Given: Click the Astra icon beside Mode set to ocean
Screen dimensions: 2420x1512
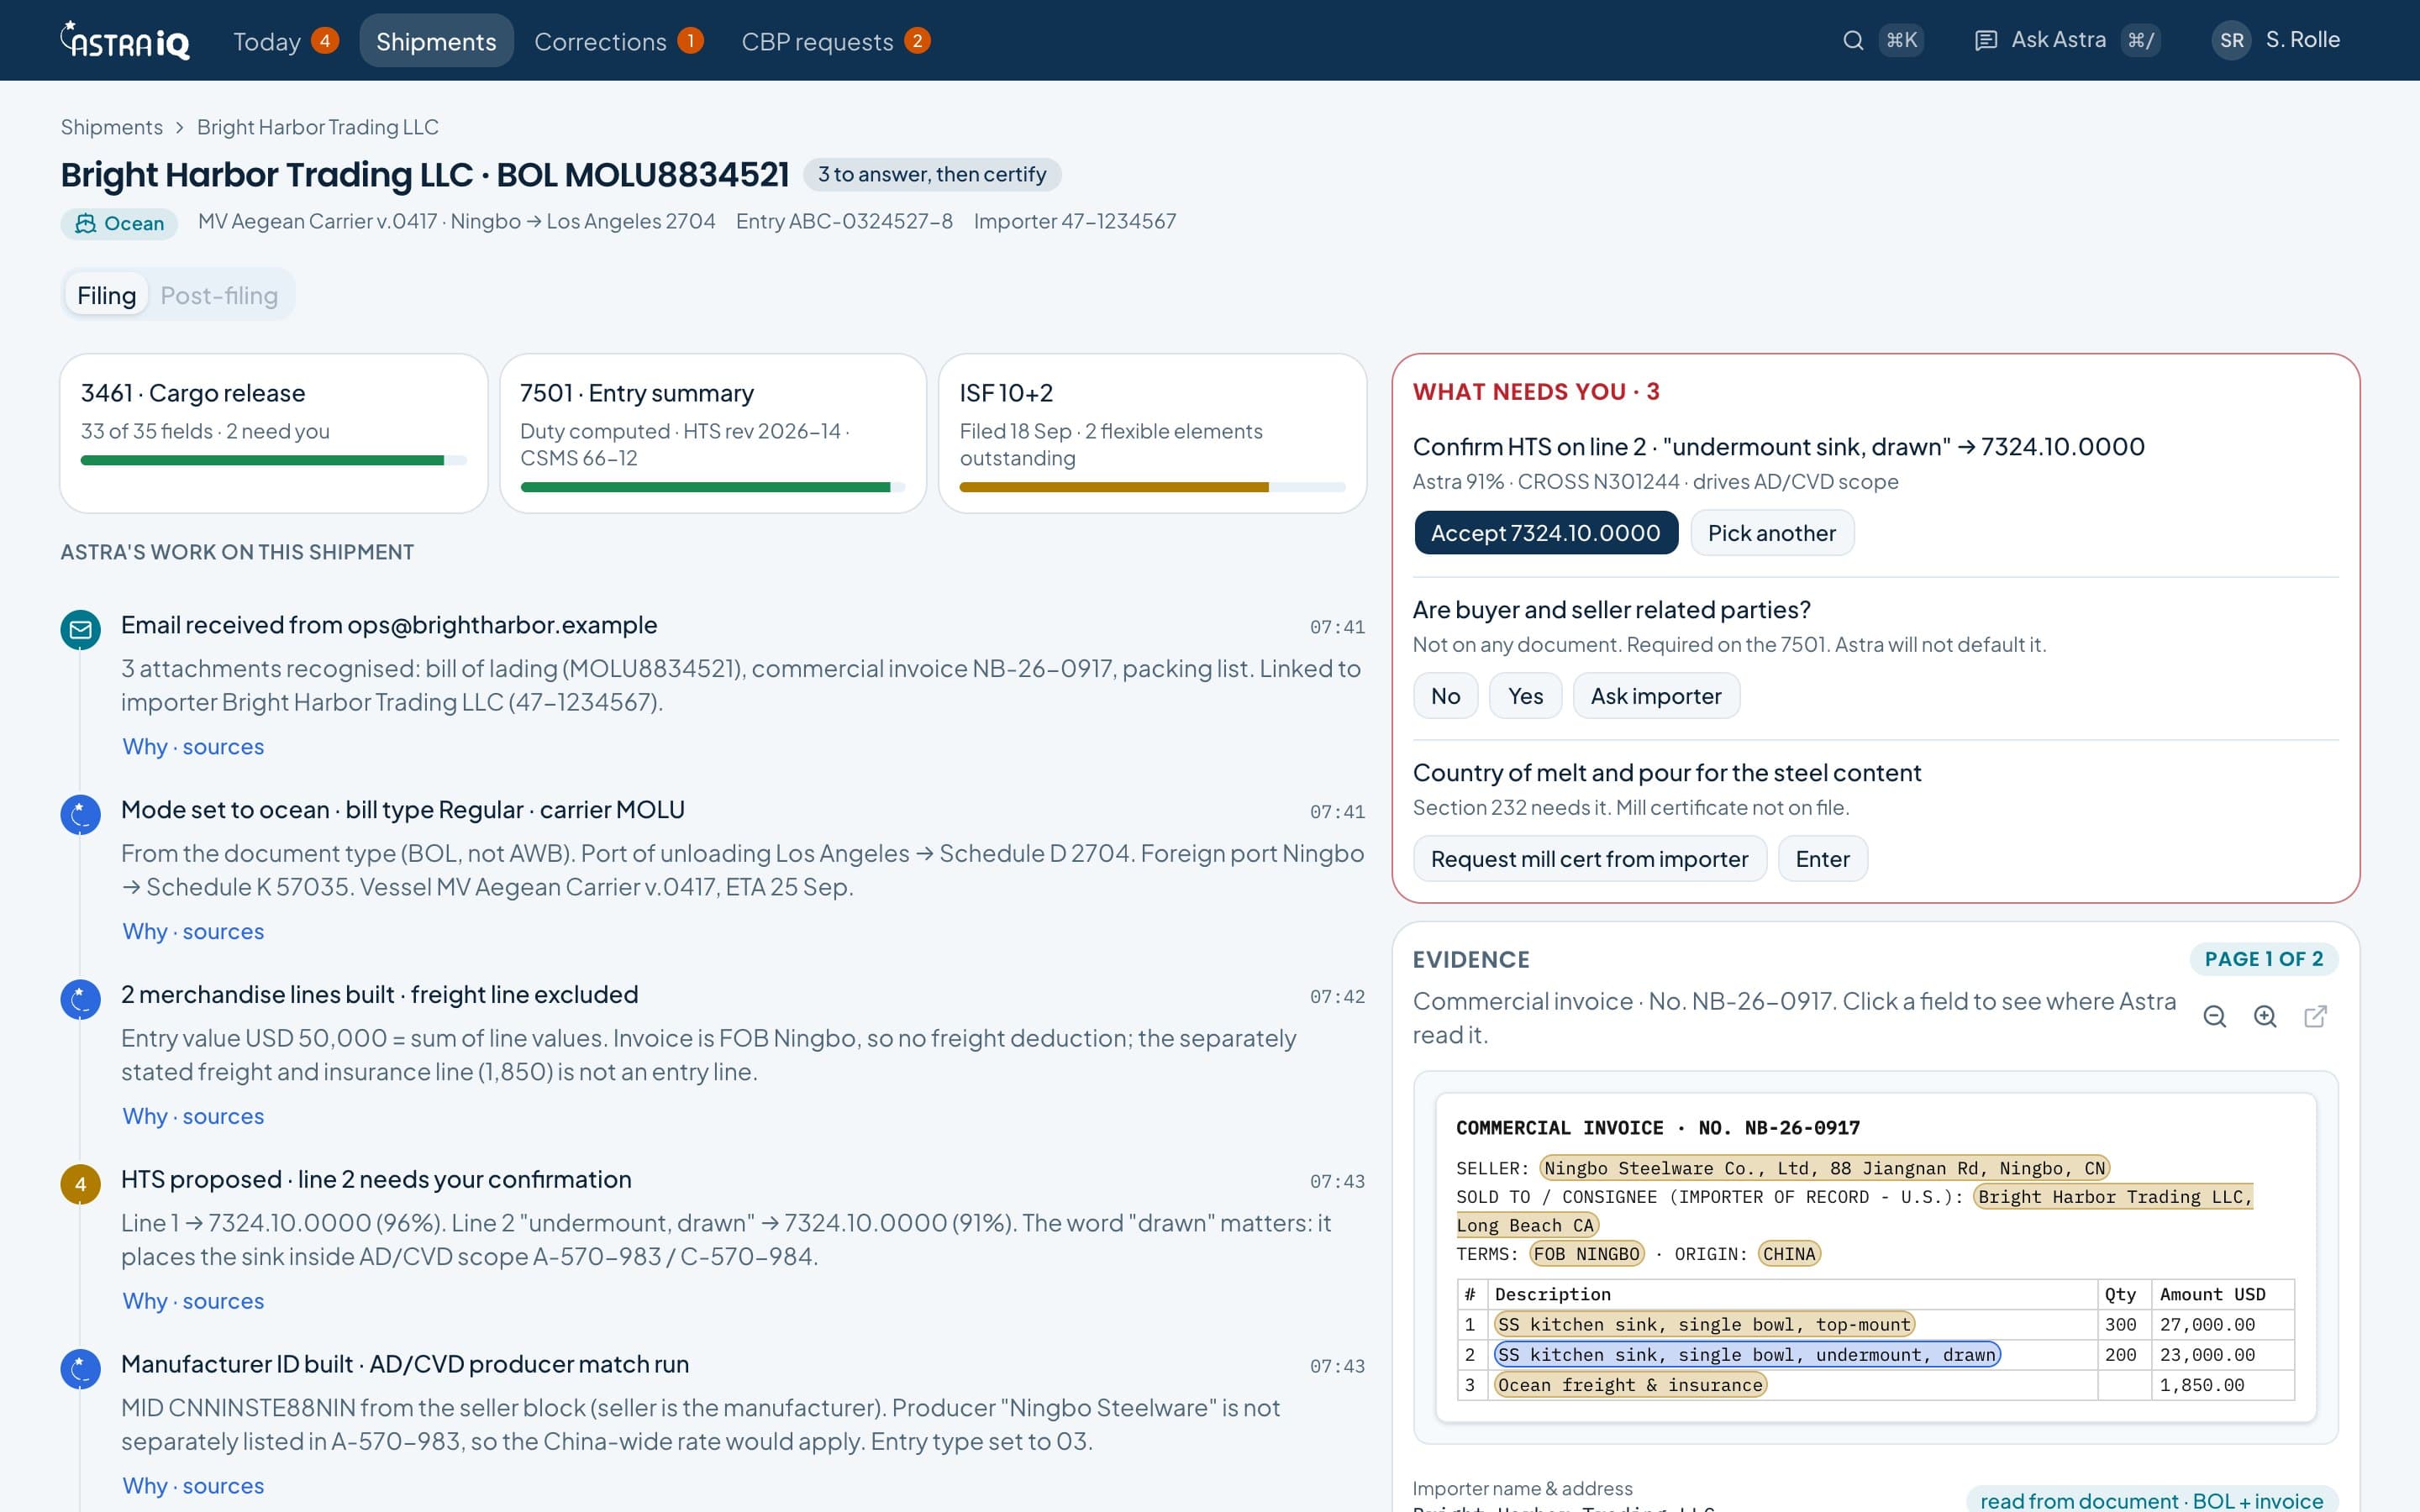Looking at the screenshot, I should (80, 815).
